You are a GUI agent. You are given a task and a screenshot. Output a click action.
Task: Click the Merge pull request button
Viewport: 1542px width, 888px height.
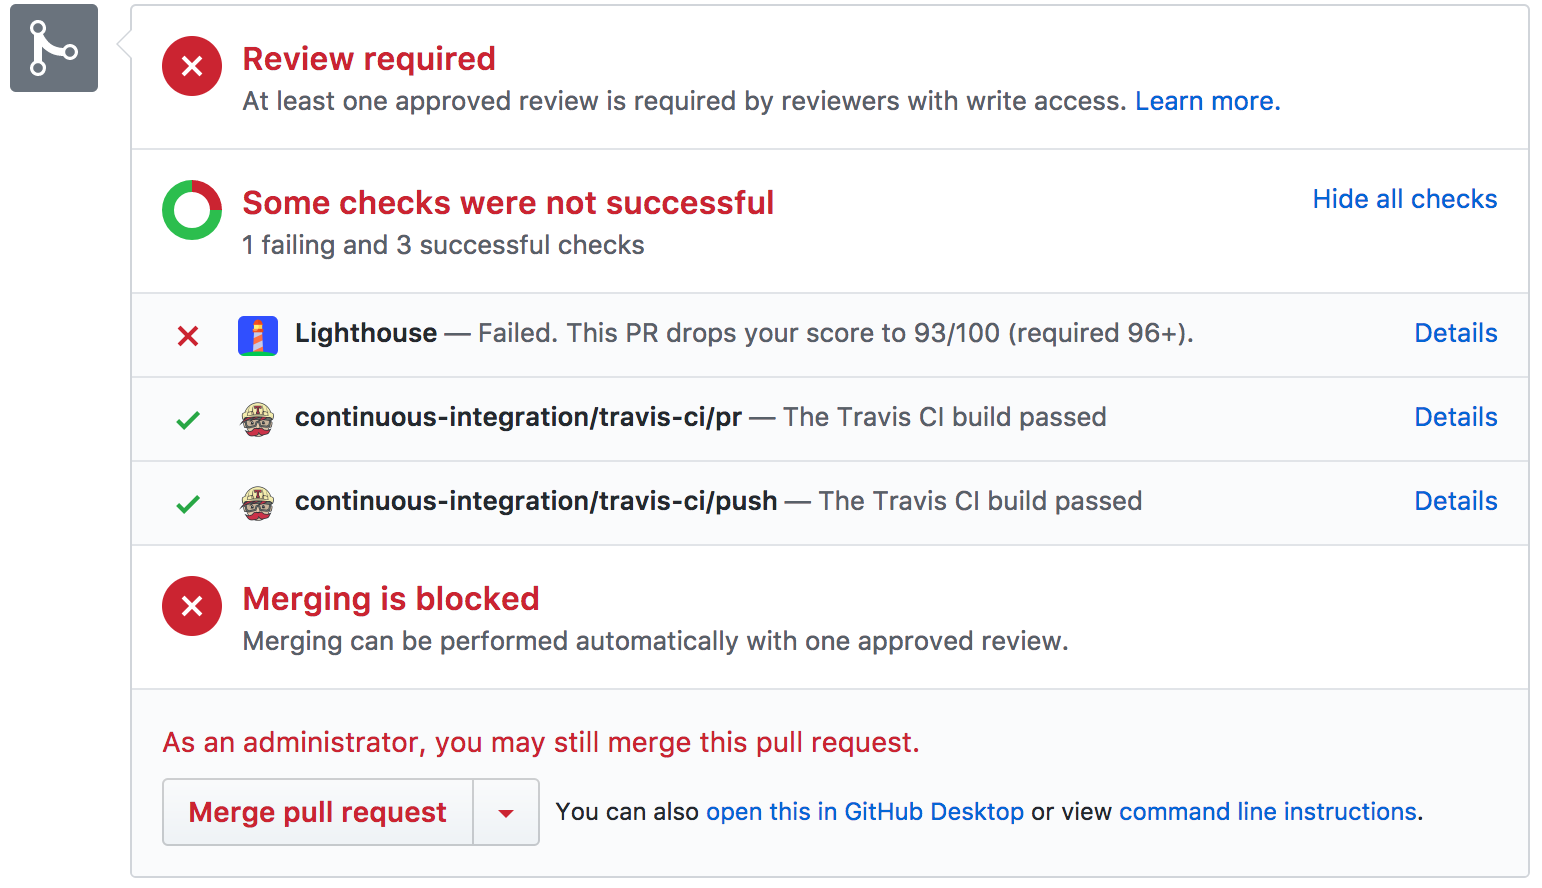pos(317,812)
